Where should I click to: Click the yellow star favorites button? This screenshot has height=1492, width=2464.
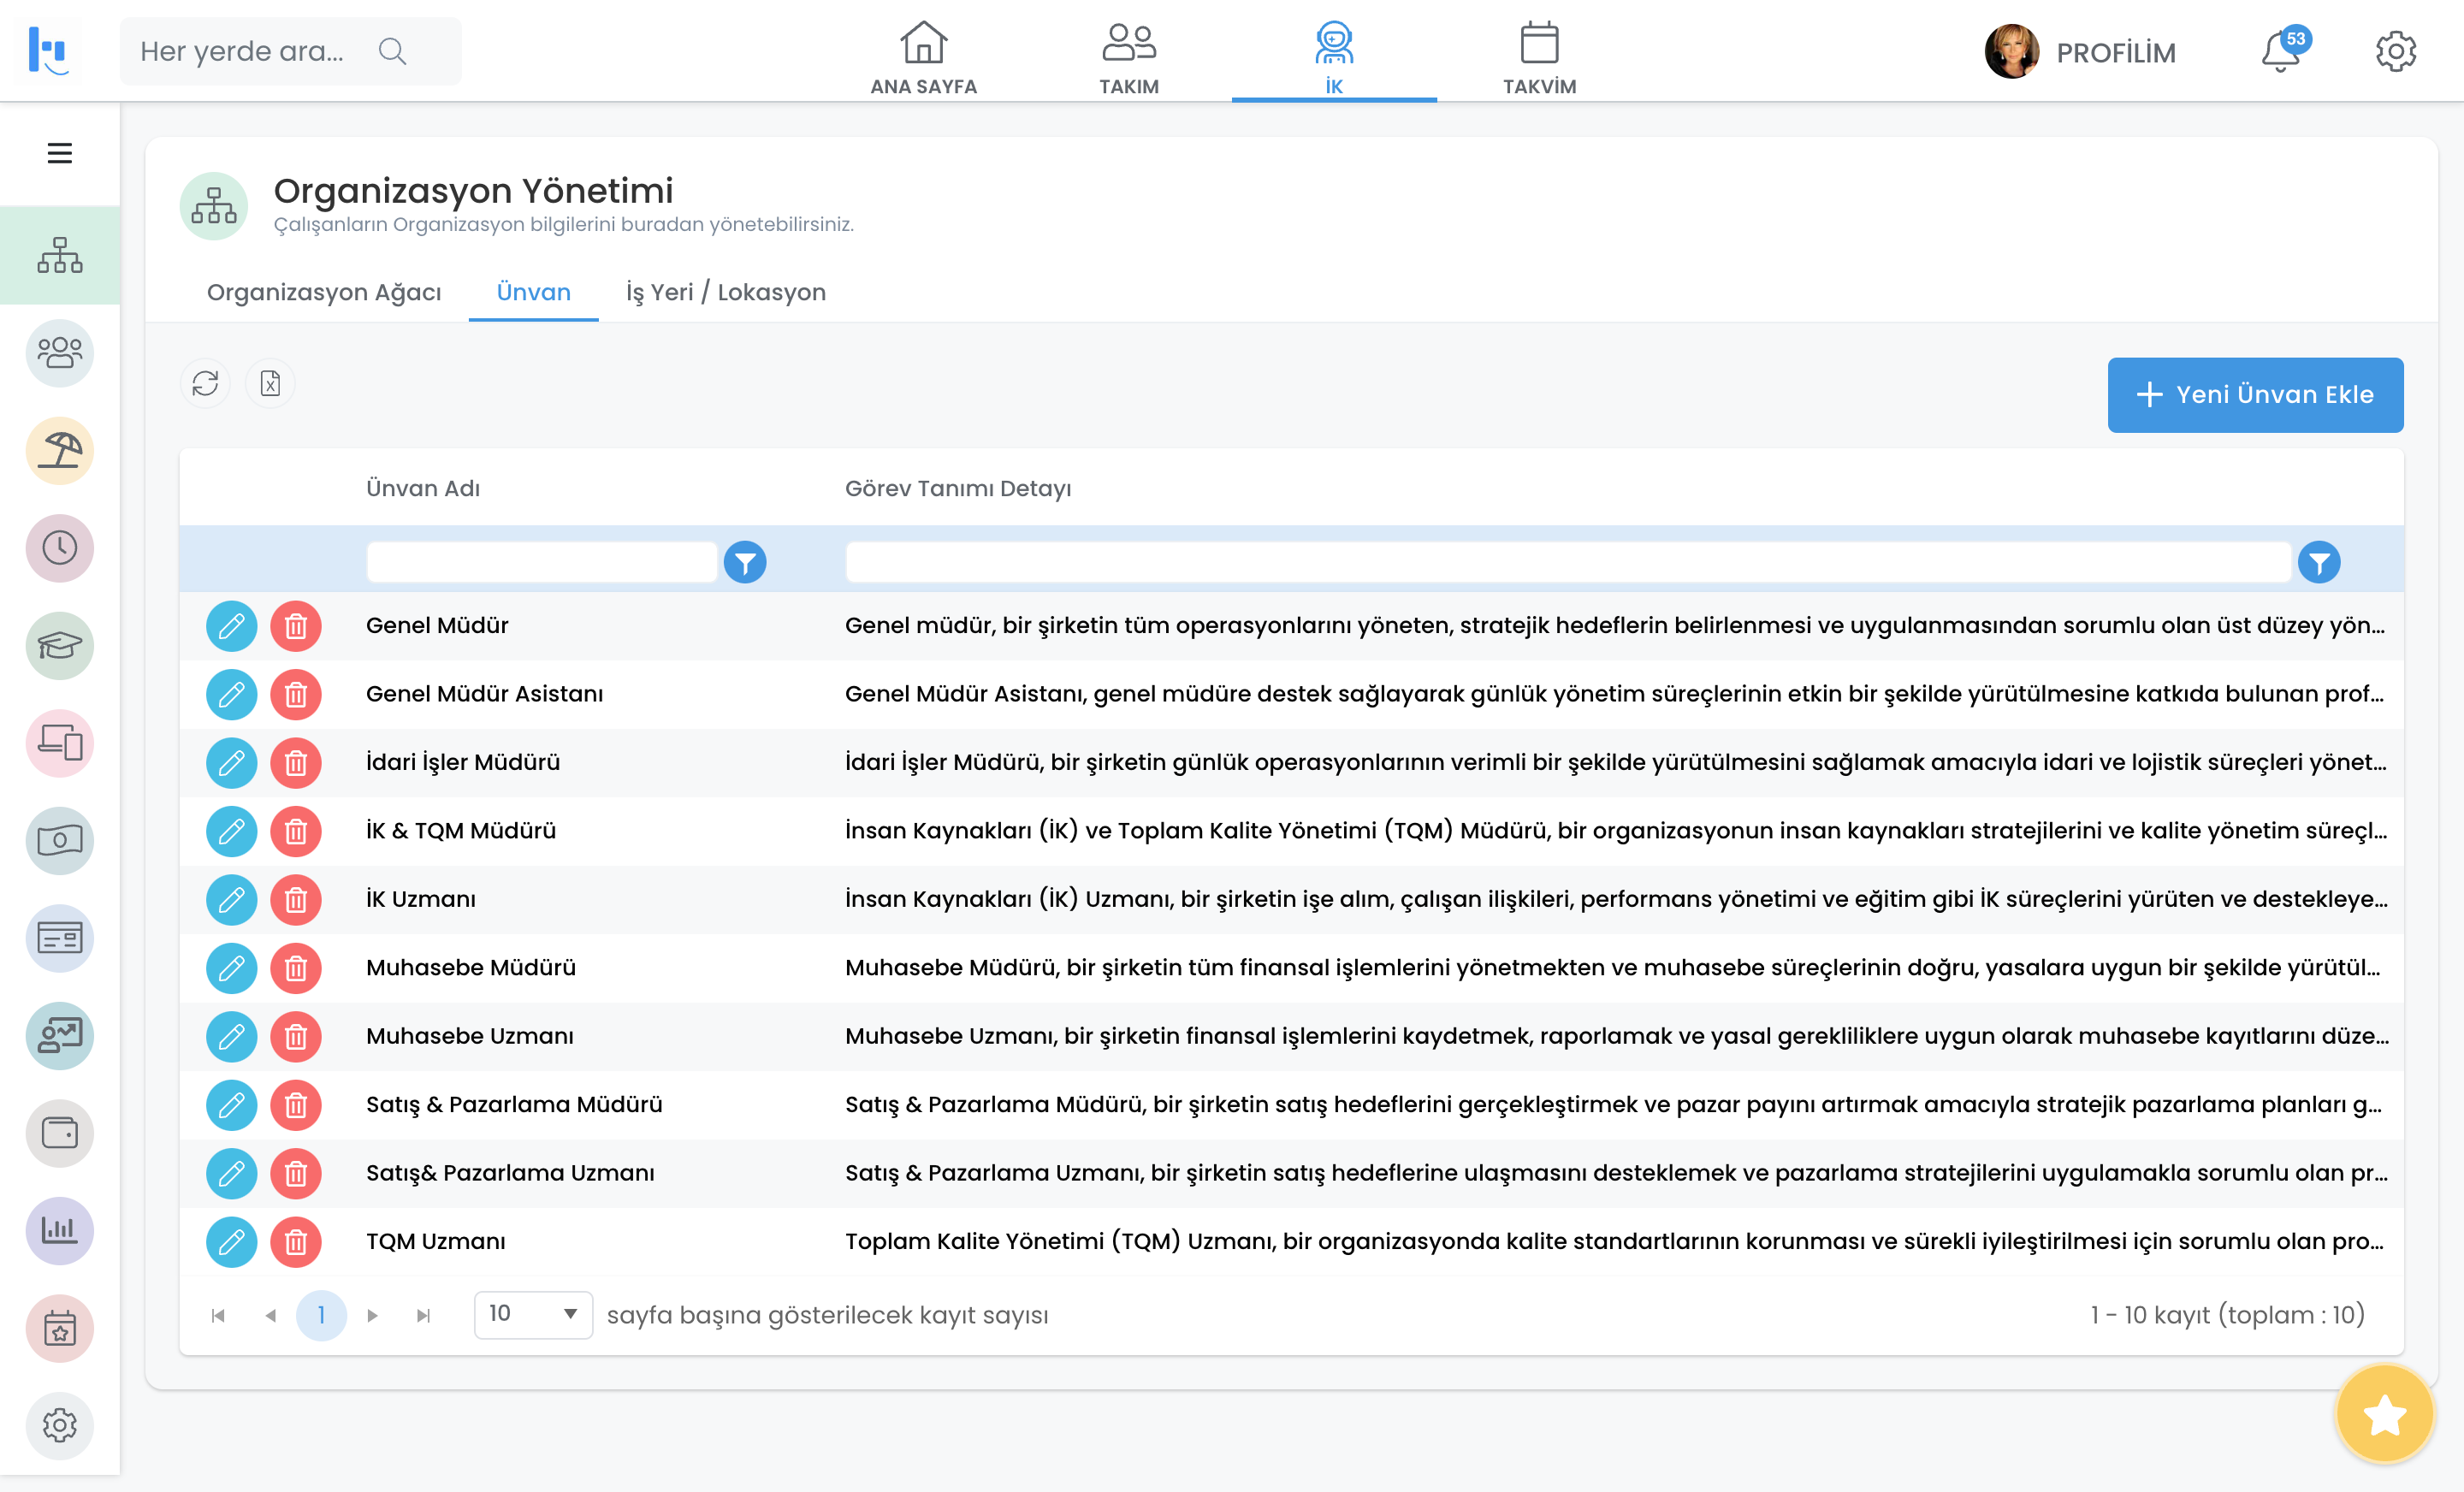tap(2384, 1414)
